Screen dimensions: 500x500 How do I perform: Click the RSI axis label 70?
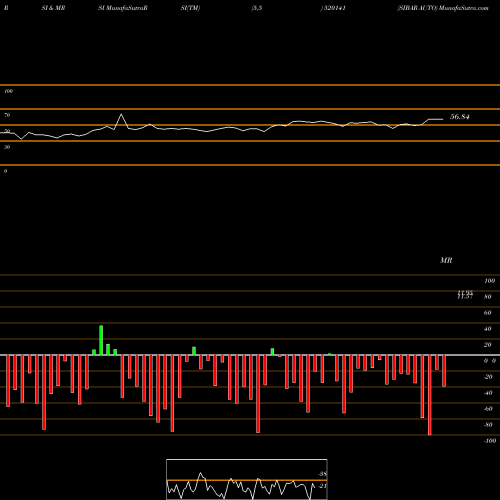7,115
